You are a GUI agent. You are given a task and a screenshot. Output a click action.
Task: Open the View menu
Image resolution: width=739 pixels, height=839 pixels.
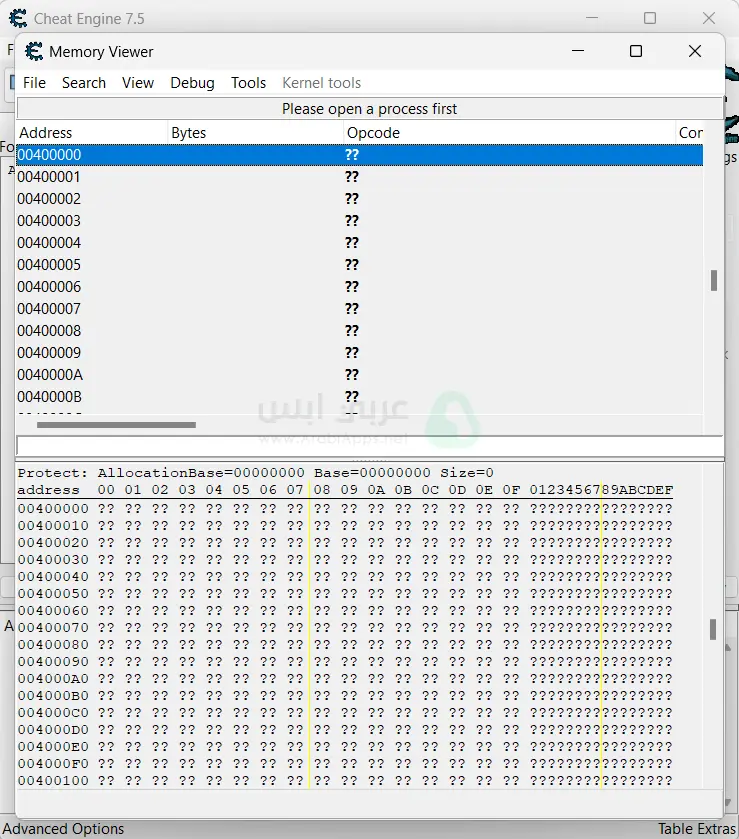(x=138, y=83)
